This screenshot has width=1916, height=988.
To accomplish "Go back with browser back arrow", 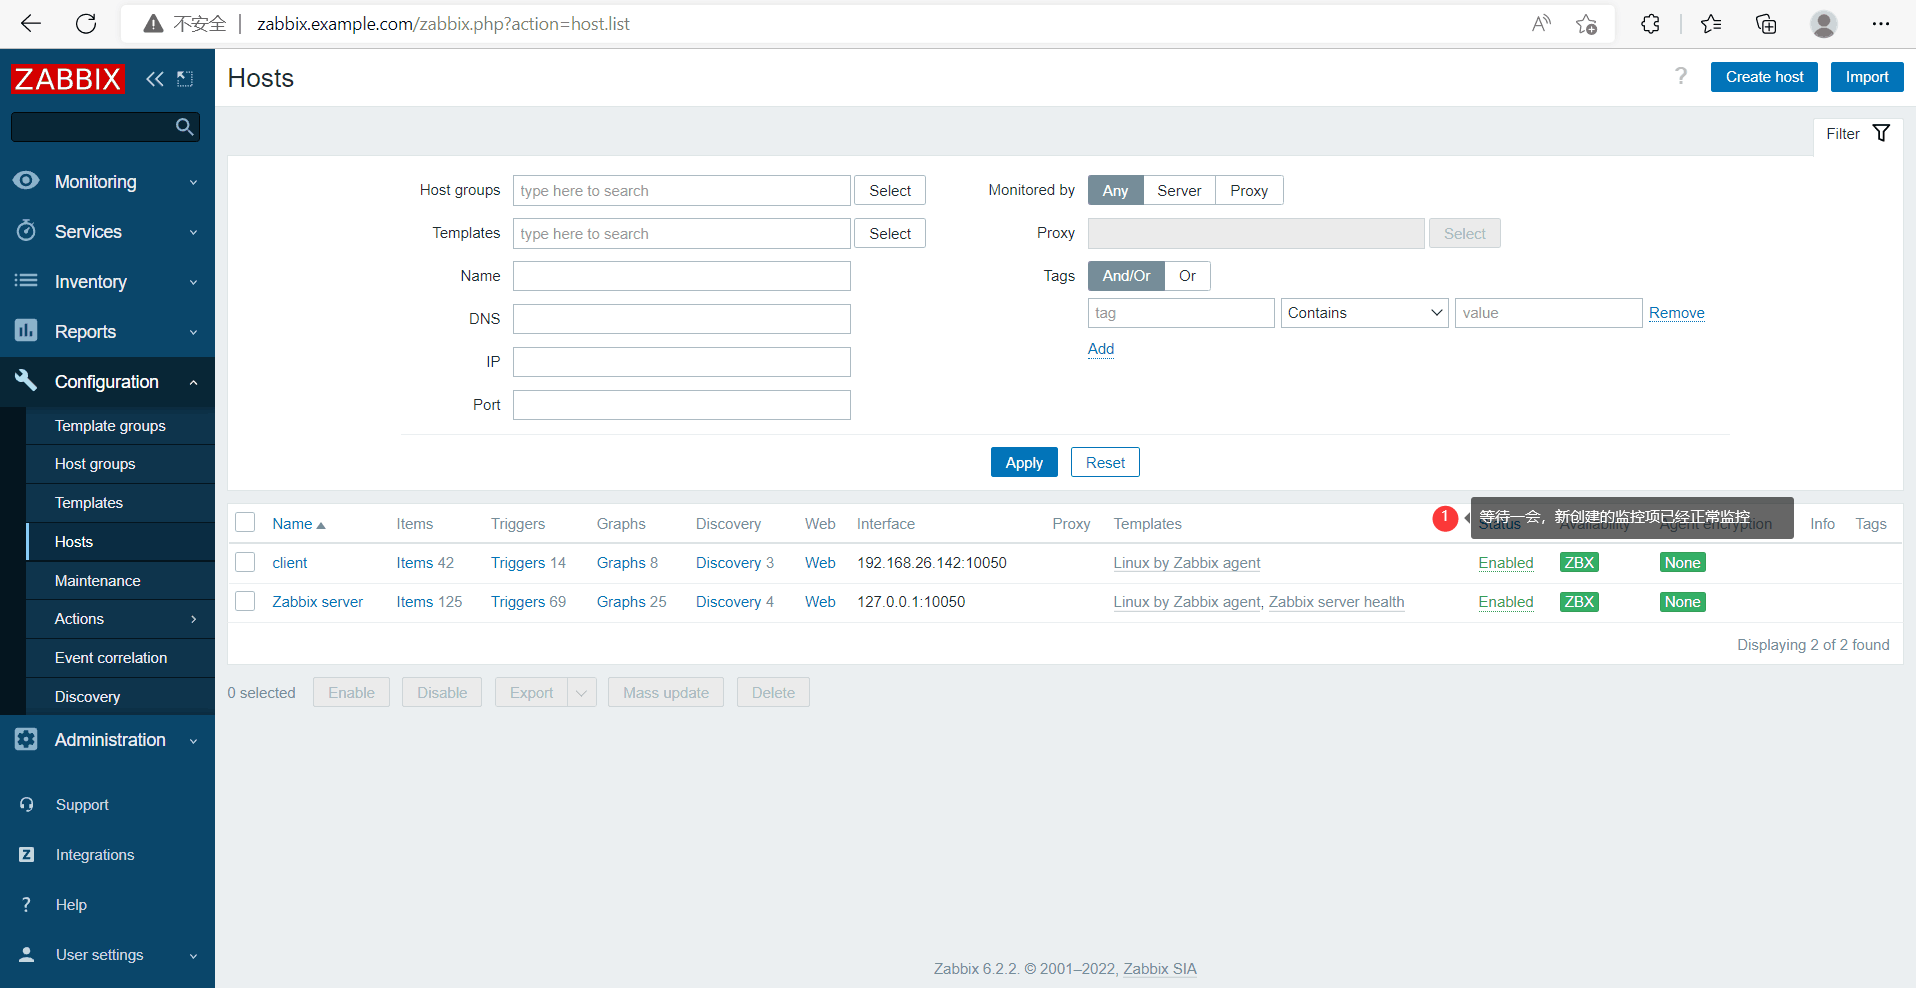I will (x=31, y=24).
